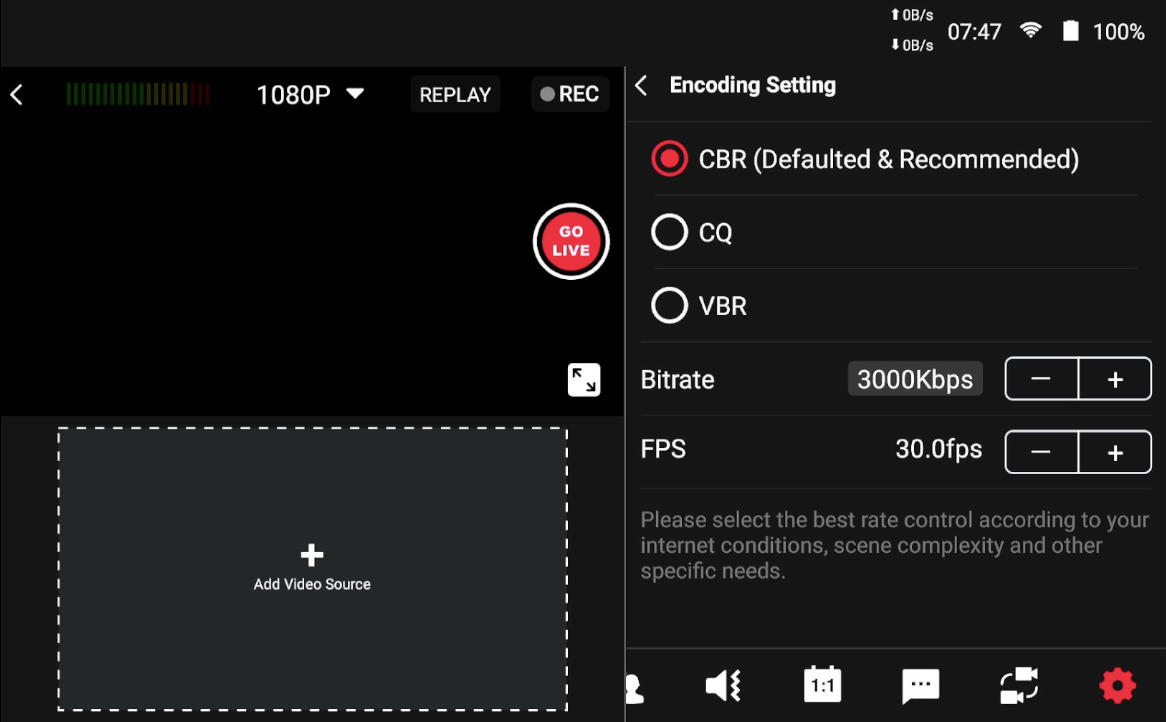Open the red settings gear
The image size is (1166, 722).
[1116, 686]
